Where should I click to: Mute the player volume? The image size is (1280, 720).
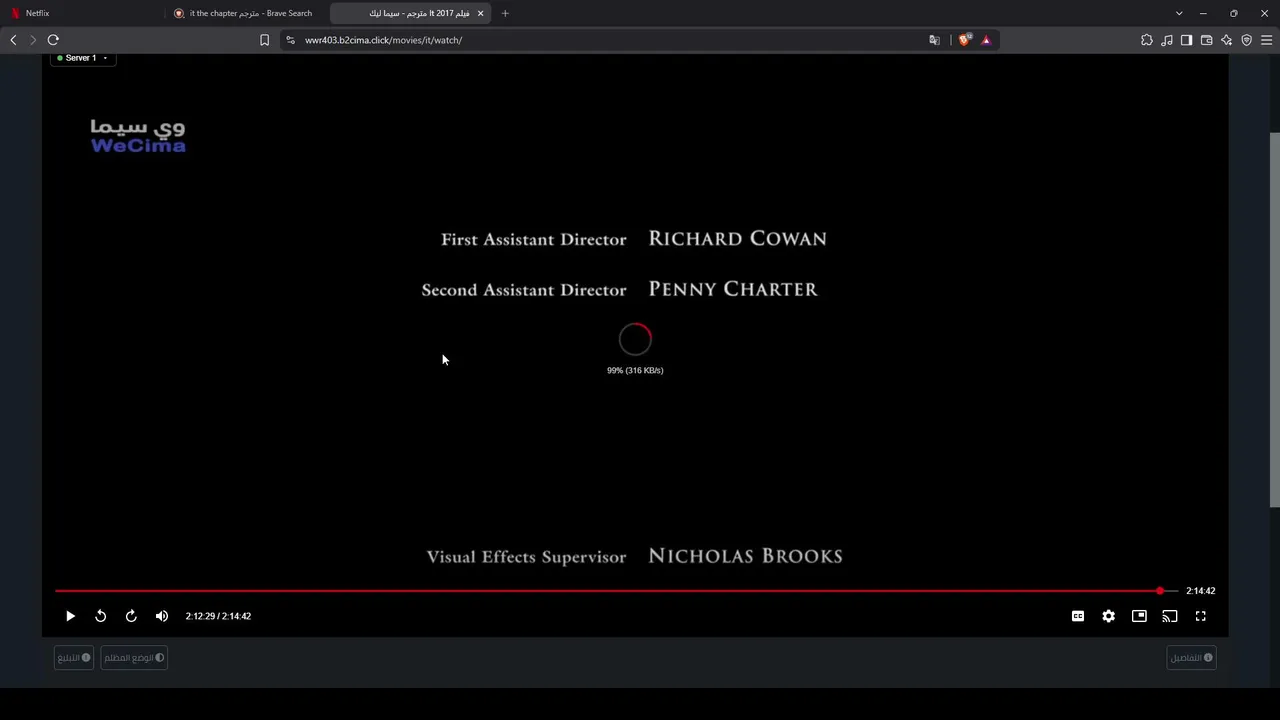pyautogui.click(x=162, y=616)
